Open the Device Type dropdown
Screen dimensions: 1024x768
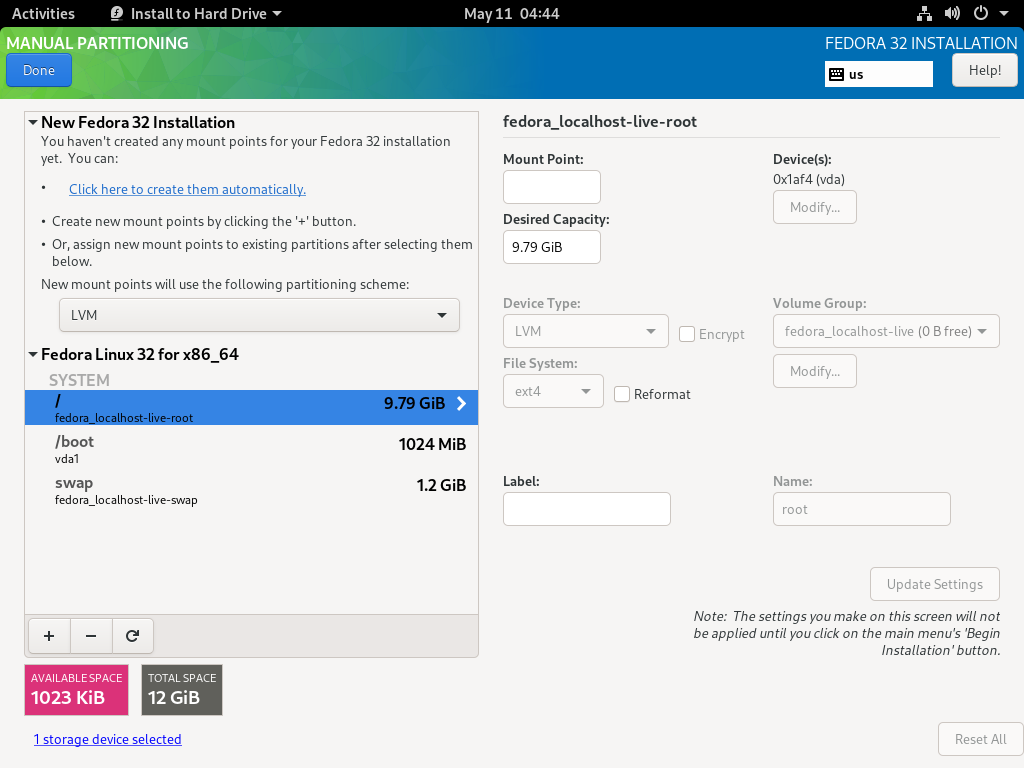coord(586,331)
